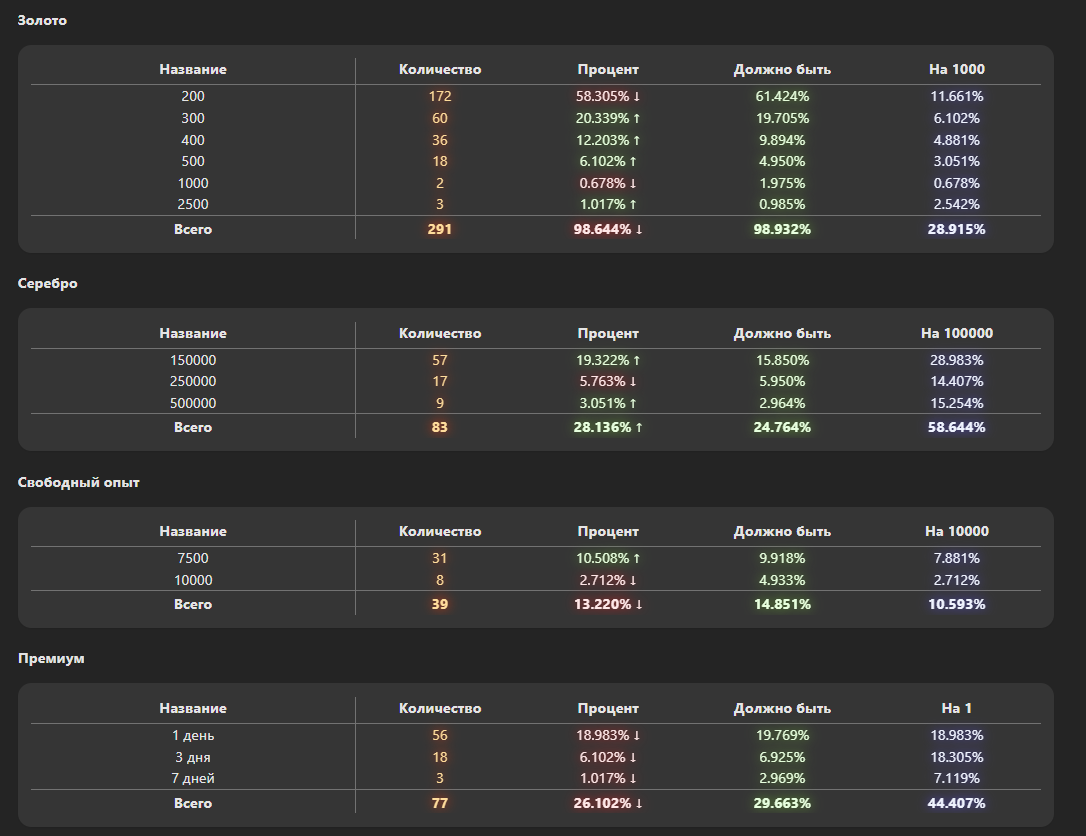The height and width of the screenshot is (836, 1086).
Task: Click the "На 1" column header
Action: click(x=956, y=708)
